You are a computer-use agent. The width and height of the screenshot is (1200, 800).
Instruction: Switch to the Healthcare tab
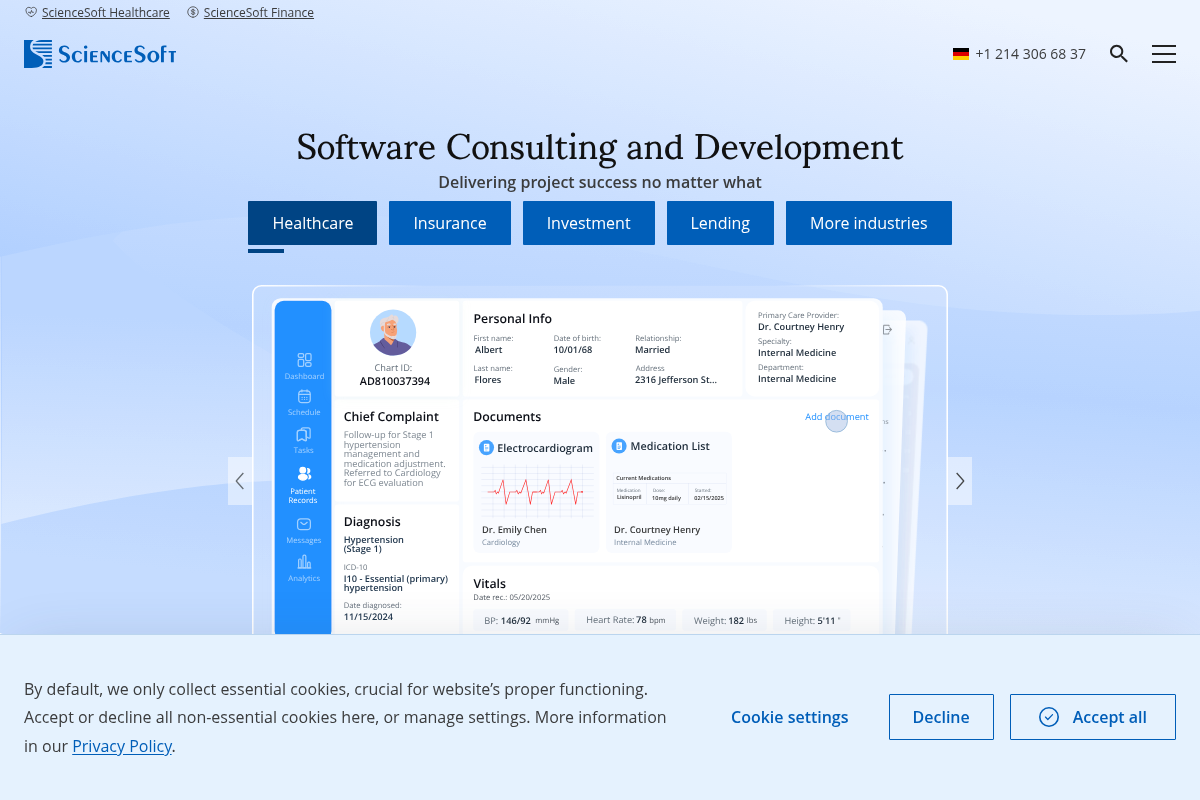tap(312, 223)
